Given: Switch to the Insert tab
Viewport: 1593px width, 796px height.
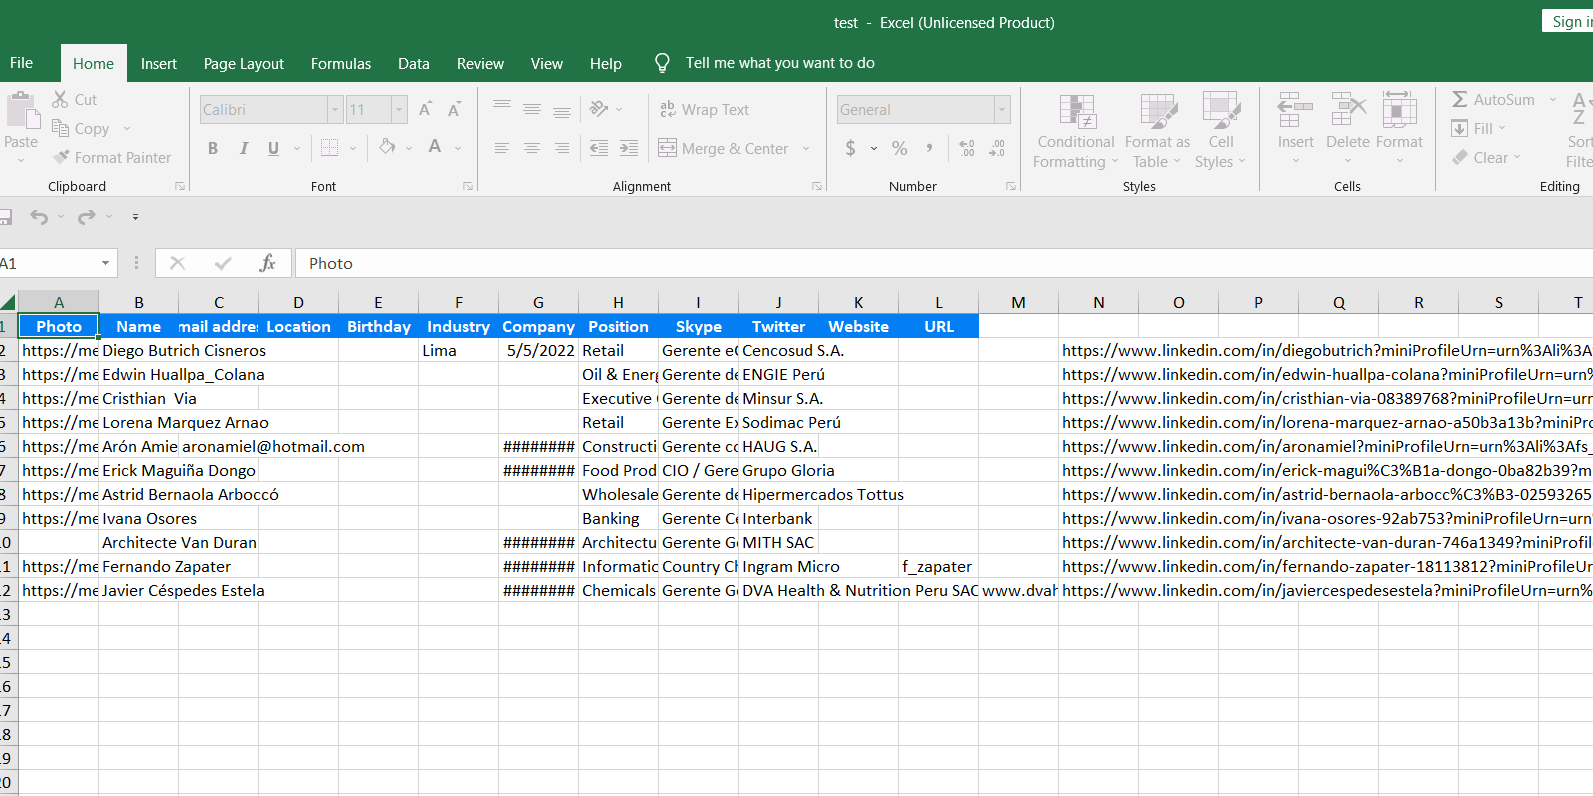Looking at the screenshot, I should [159, 63].
